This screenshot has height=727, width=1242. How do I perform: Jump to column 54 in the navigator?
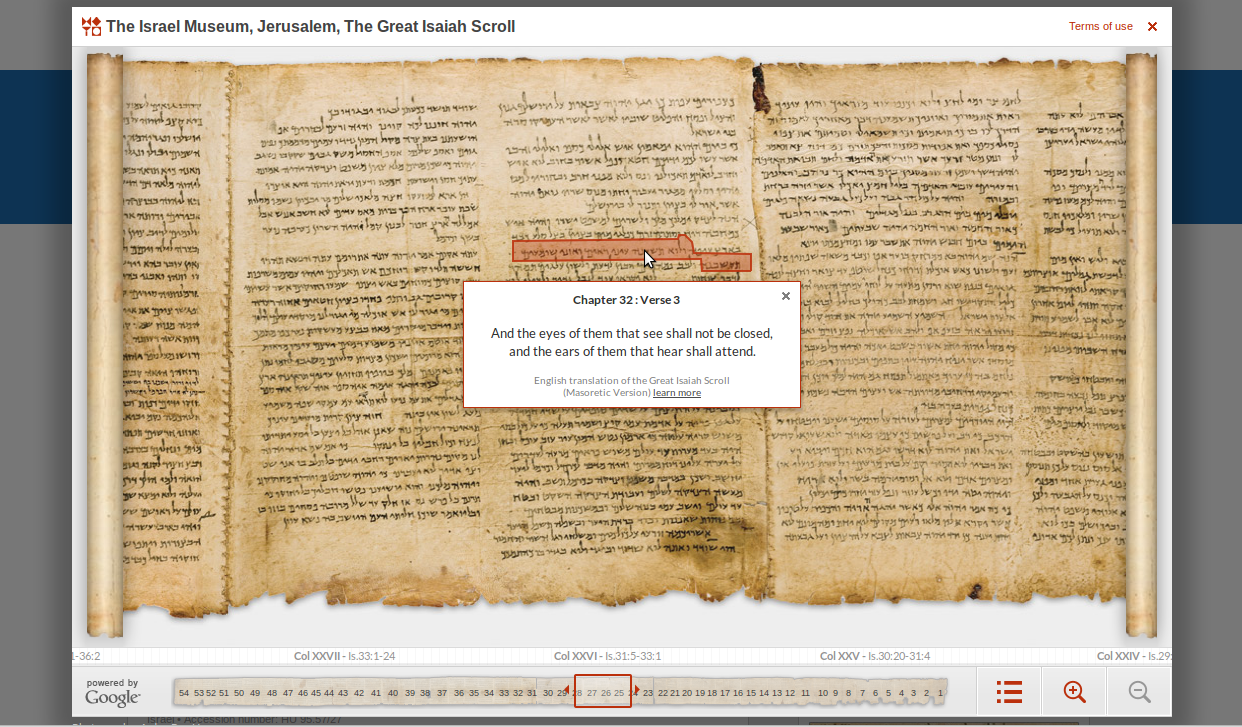tap(184, 693)
